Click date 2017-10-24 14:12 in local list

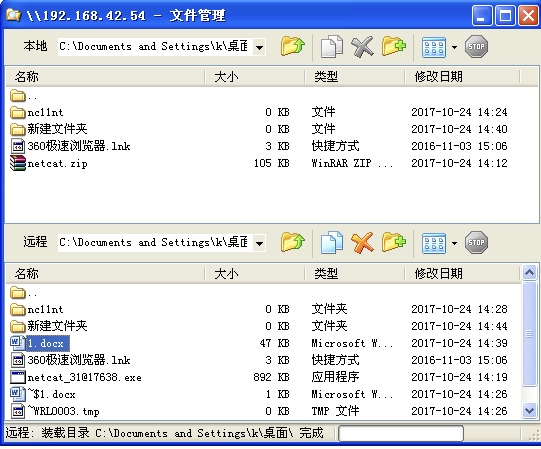click(x=459, y=163)
